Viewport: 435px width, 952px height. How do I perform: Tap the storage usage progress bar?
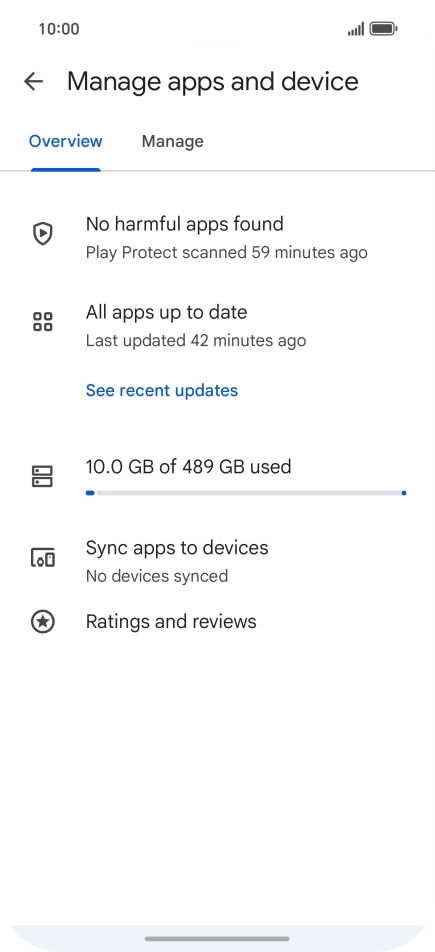click(246, 493)
